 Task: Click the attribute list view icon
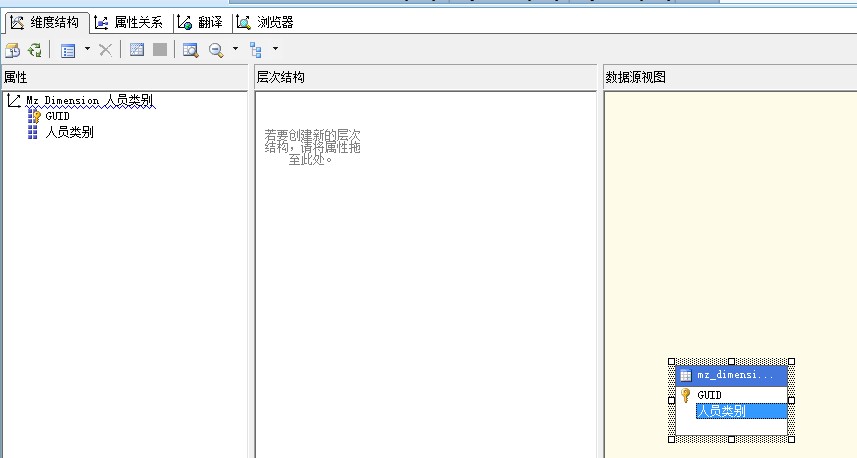click(68, 51)
